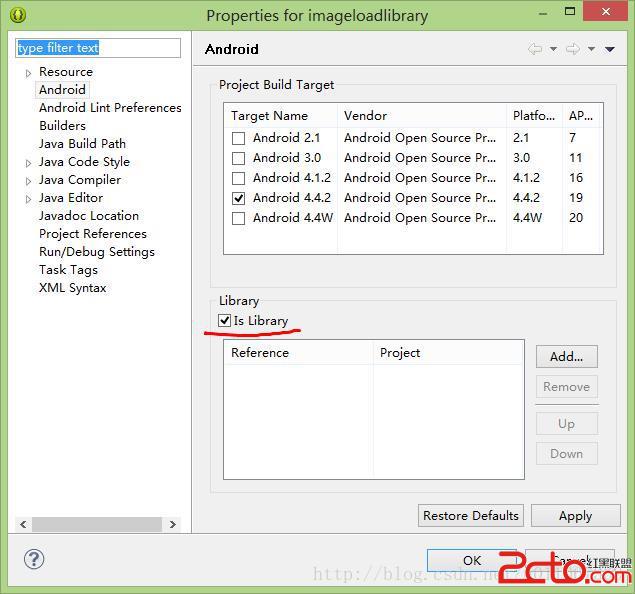Viewport: 635px width, 594px height.
Task: Click API level 19 cell
Action: click(576, 198)
